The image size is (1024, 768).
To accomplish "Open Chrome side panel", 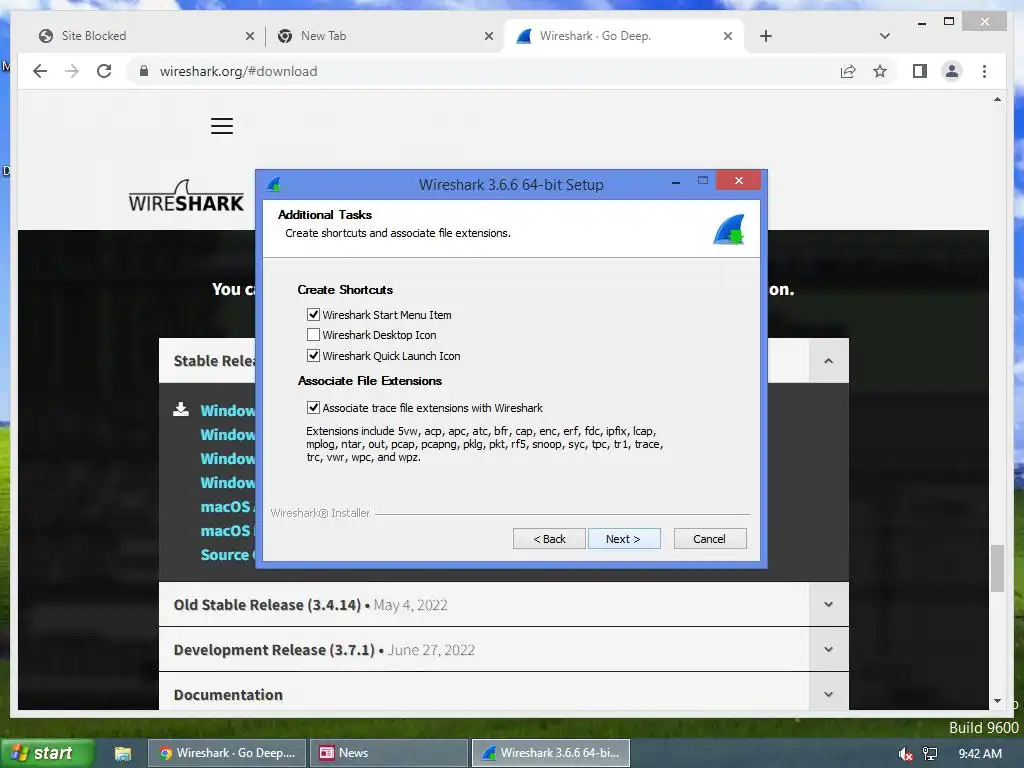I will pyautogui.click(x=920, y=71).
